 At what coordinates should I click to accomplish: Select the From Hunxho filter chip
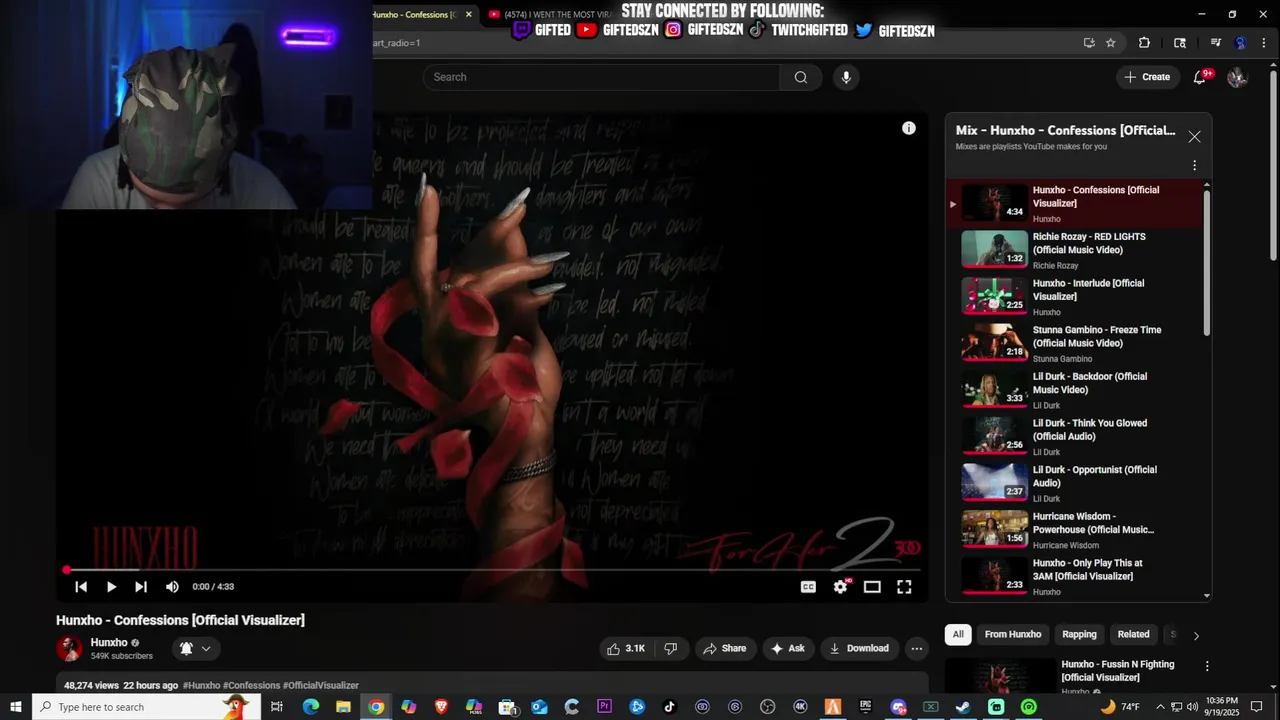point(1013,634)
